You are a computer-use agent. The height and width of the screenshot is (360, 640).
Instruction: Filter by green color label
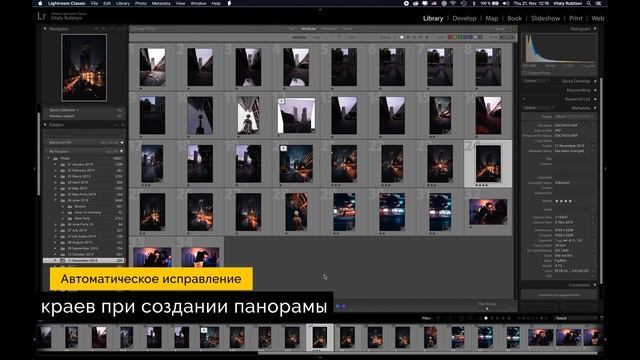click(x=460, y=37)
